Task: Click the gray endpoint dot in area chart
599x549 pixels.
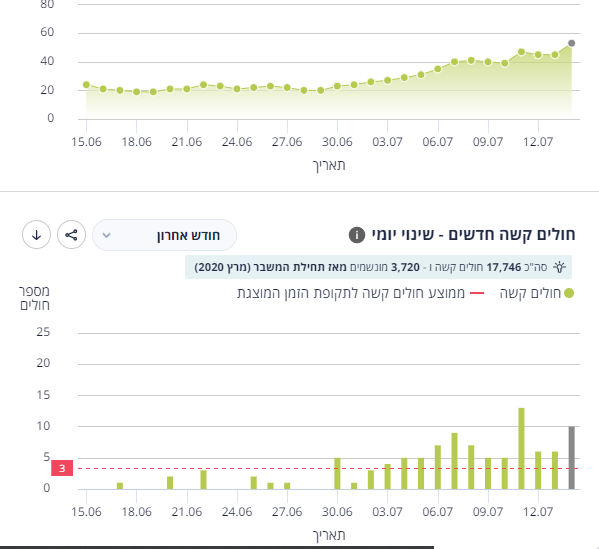Action: [x=571, y=43]
